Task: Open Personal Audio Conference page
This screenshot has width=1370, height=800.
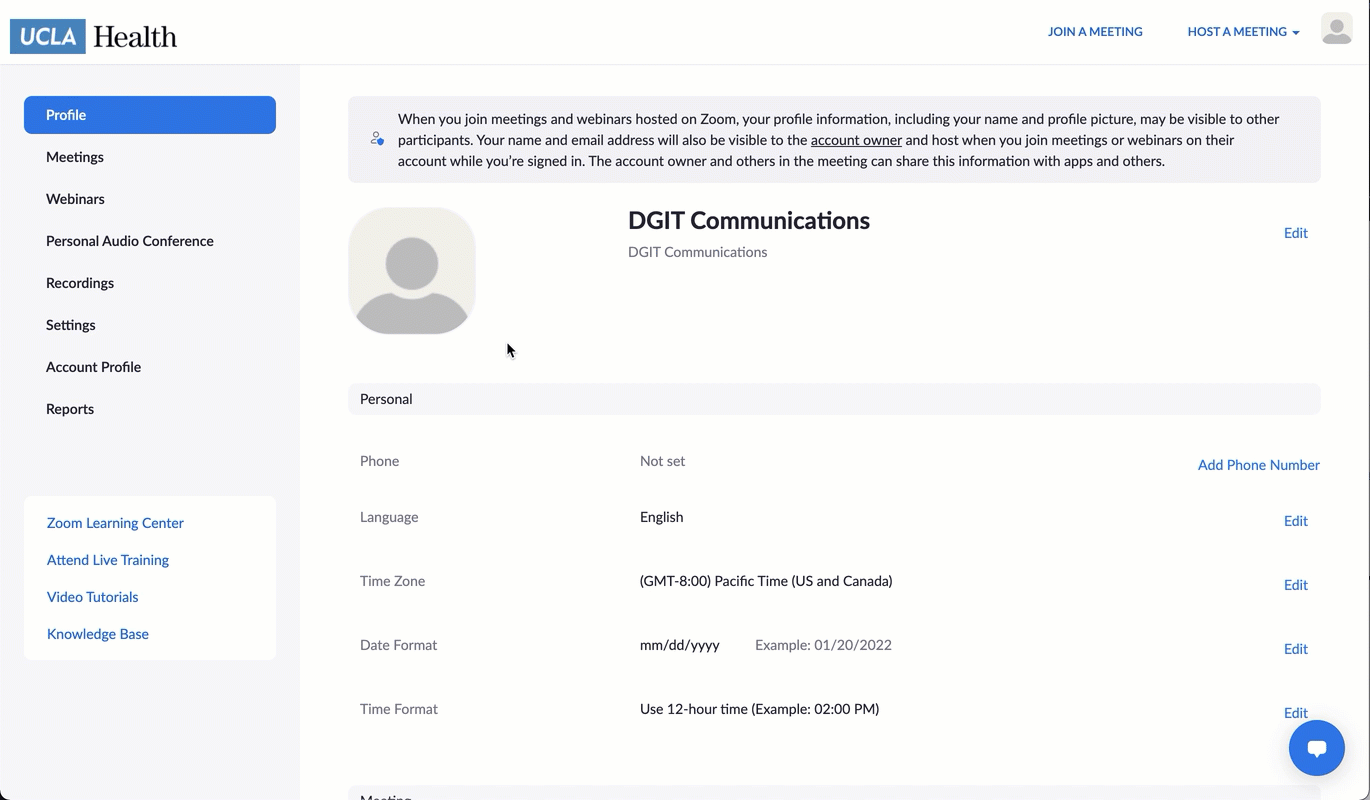Action: coord(130,241)
